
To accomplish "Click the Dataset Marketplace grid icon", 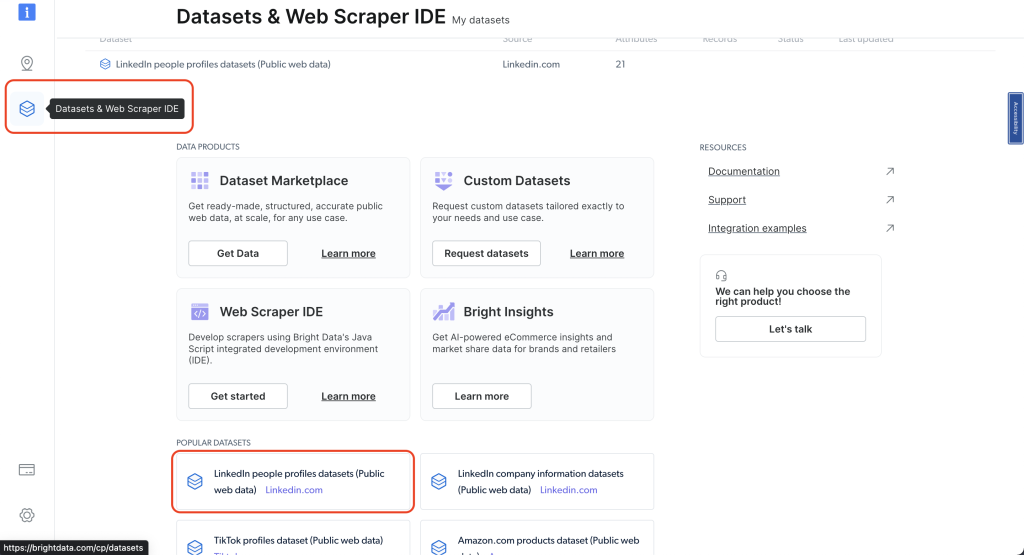I will pos(199,181).
